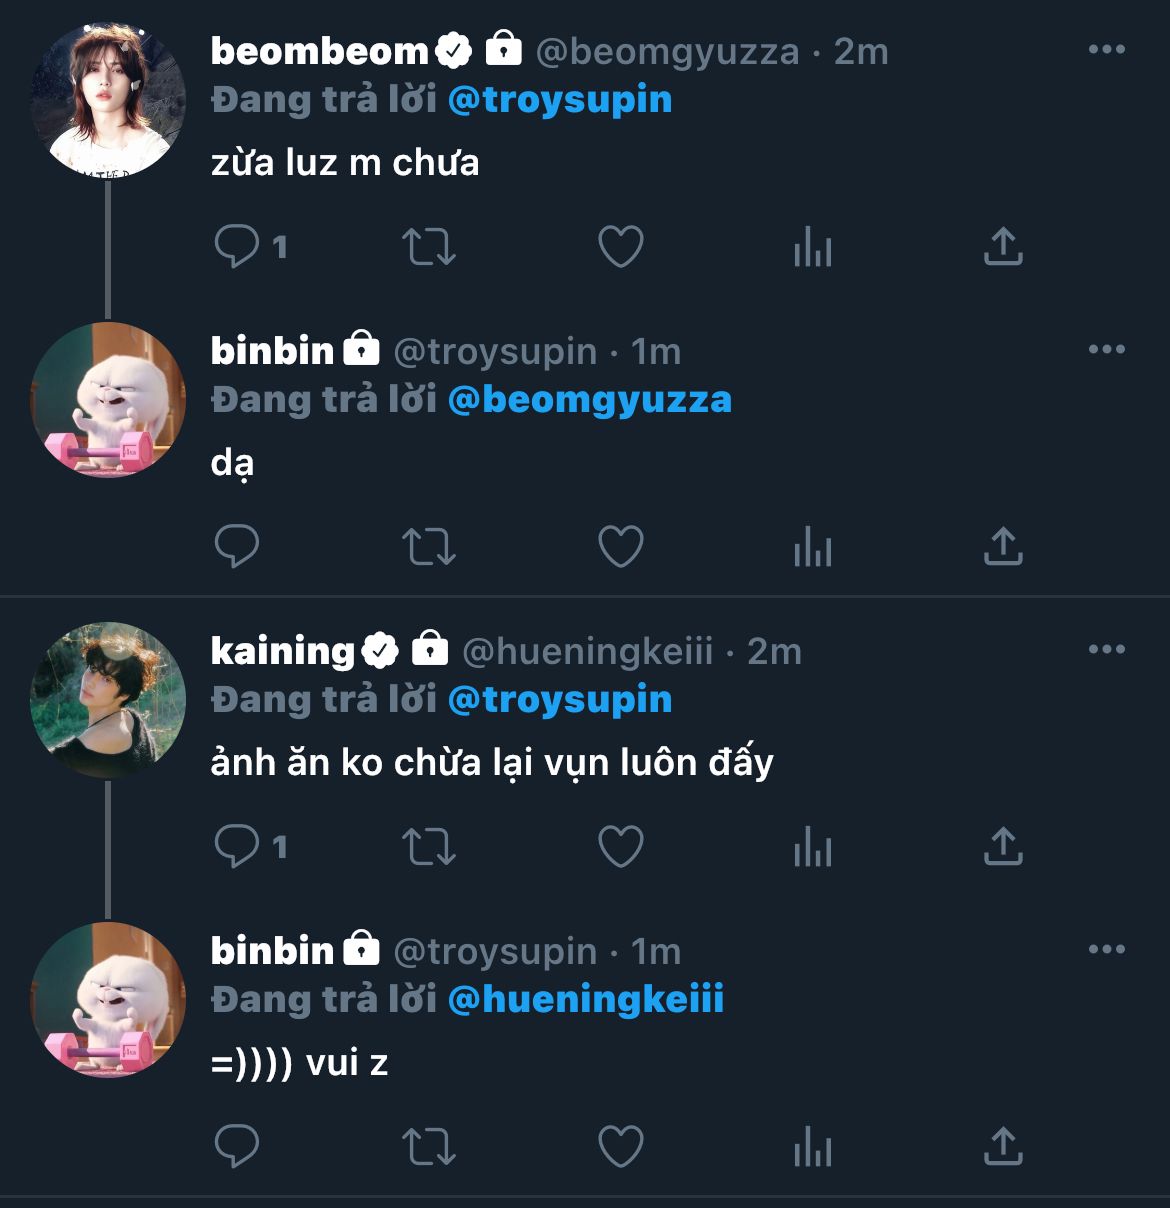Like beombeom's tweet

(620, 246)
